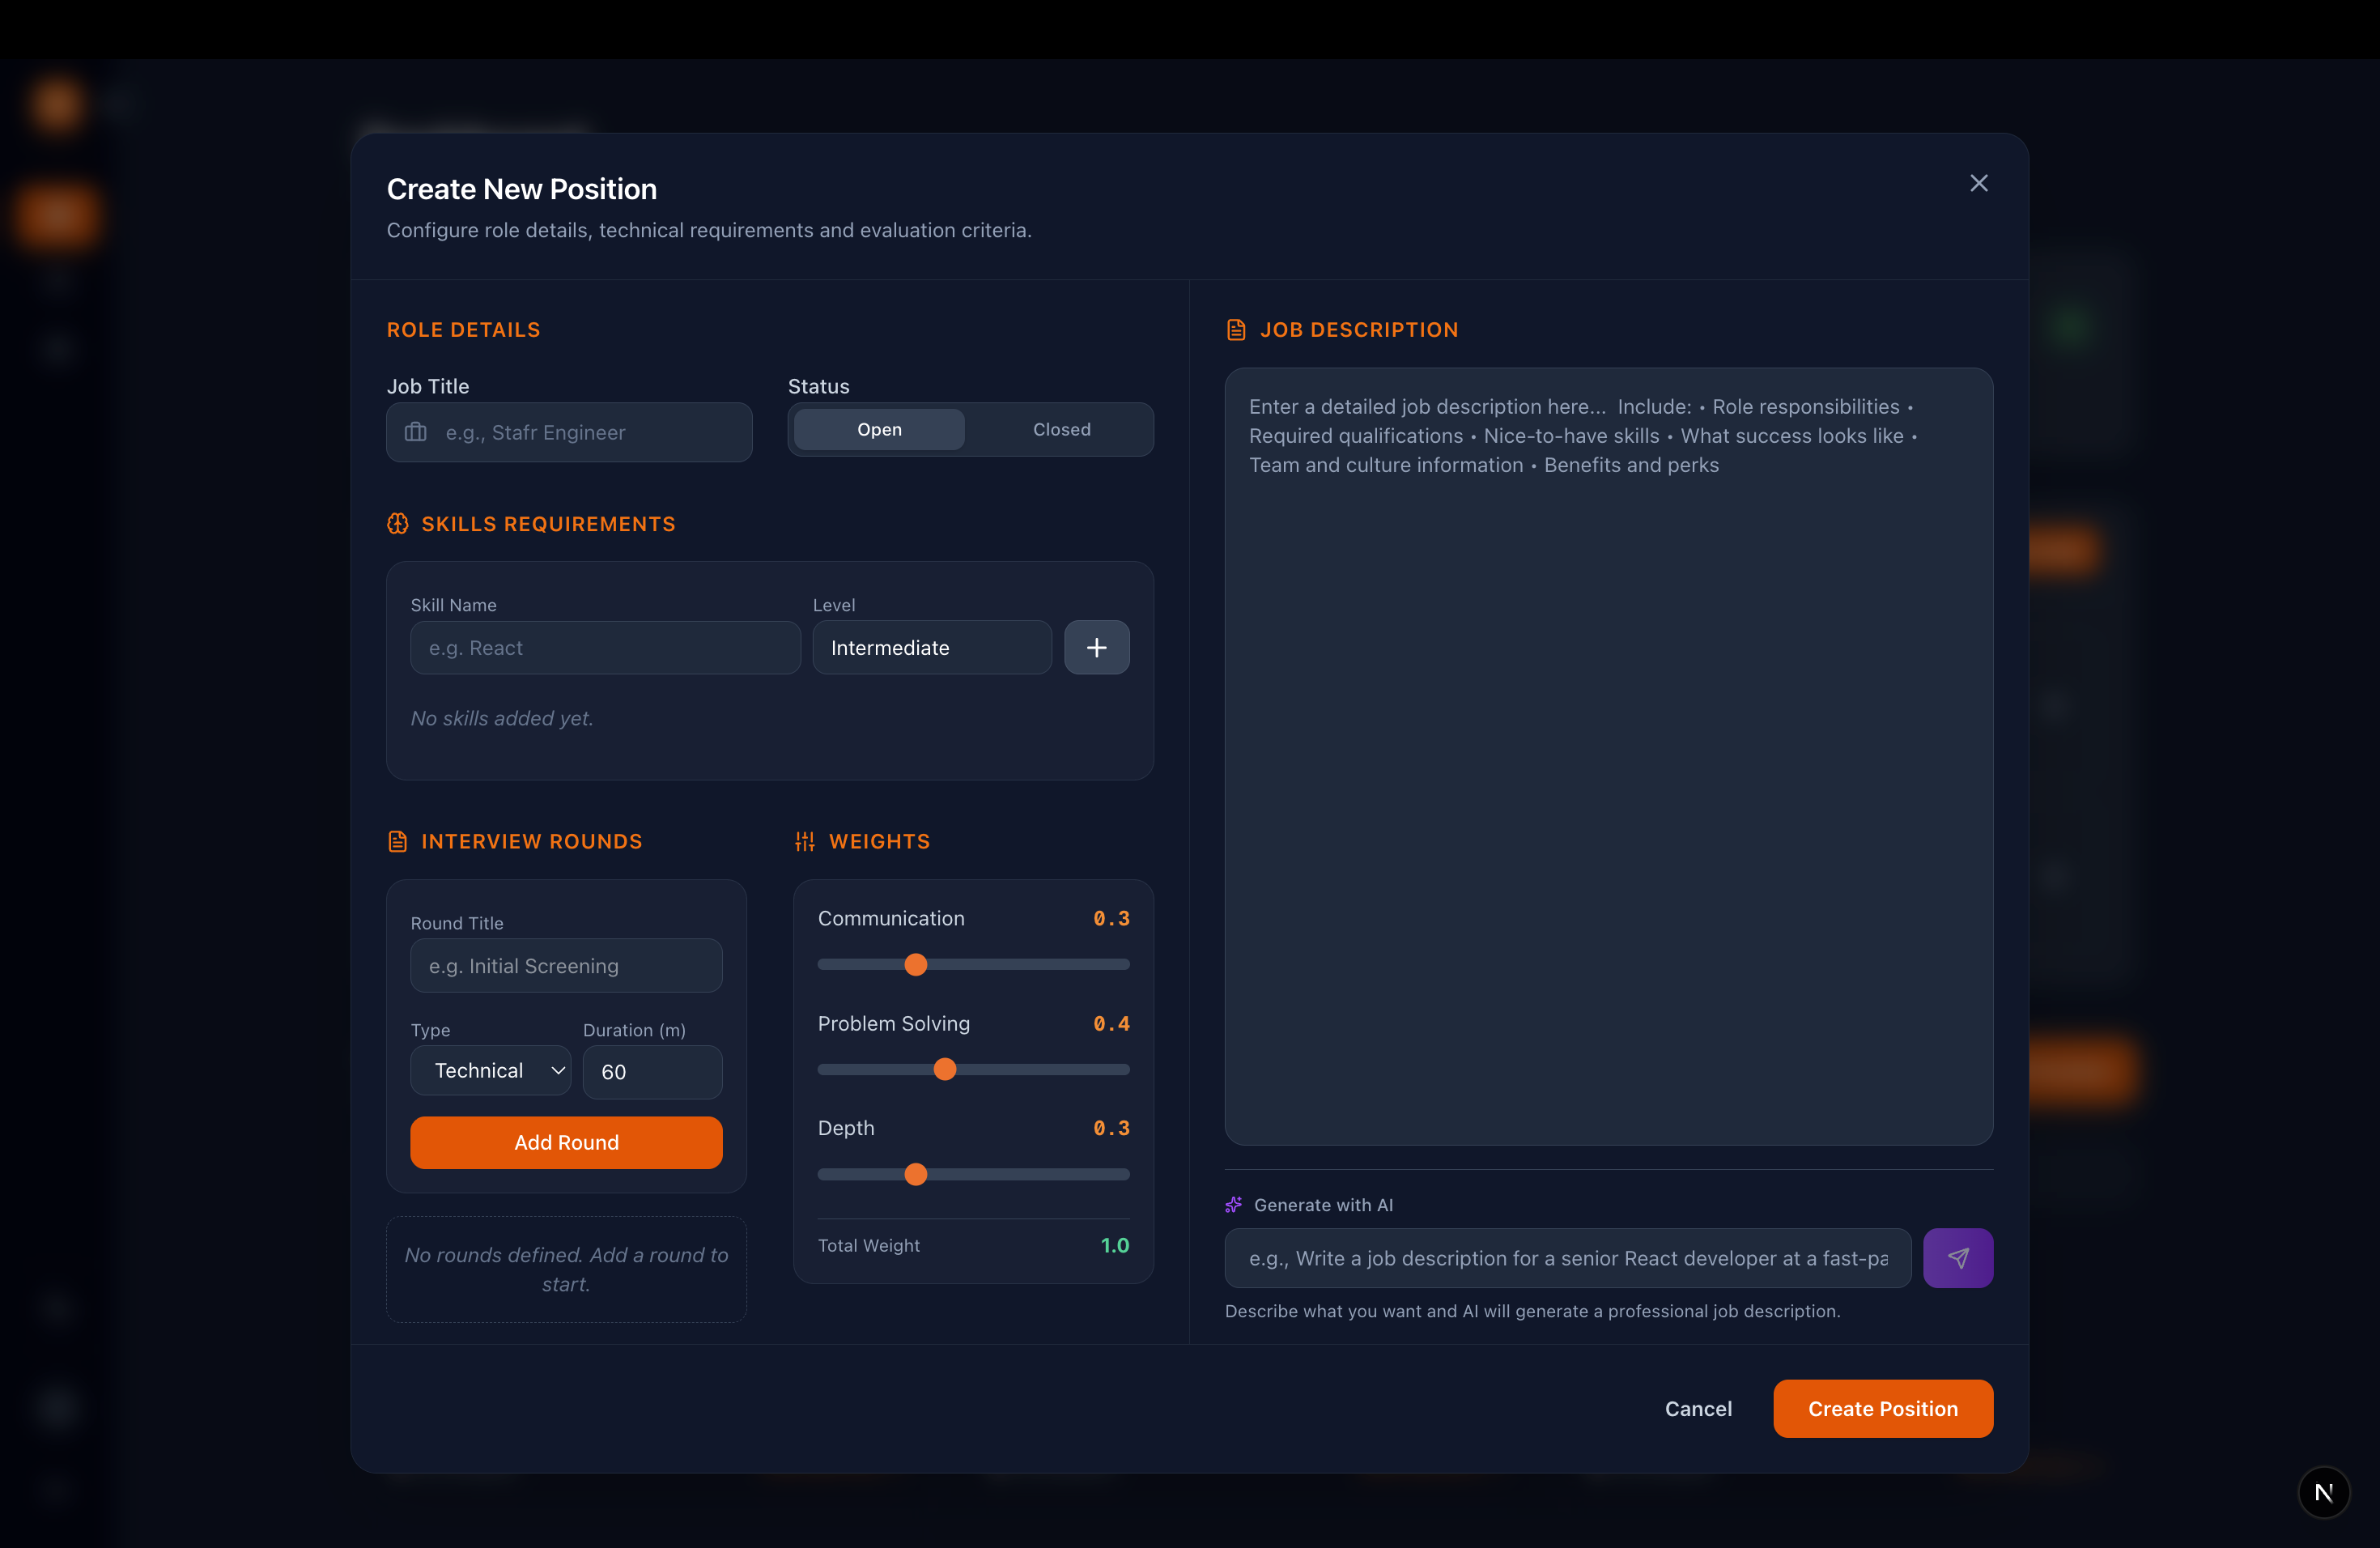
Task: Expand the round Type Technical dropdown
Action: coord(490,1070)
